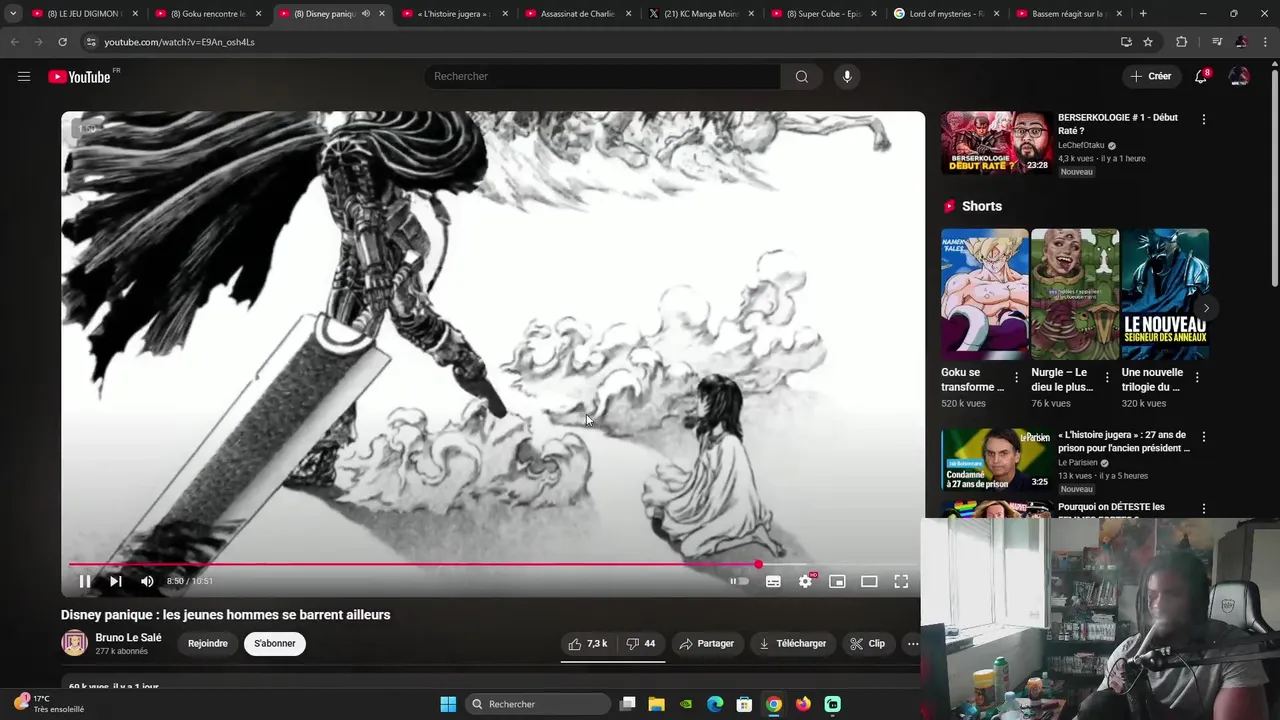The width and height of the screenshot is (1280, 720).
Task: Mute the video volume
Action: tap(147, 581)
